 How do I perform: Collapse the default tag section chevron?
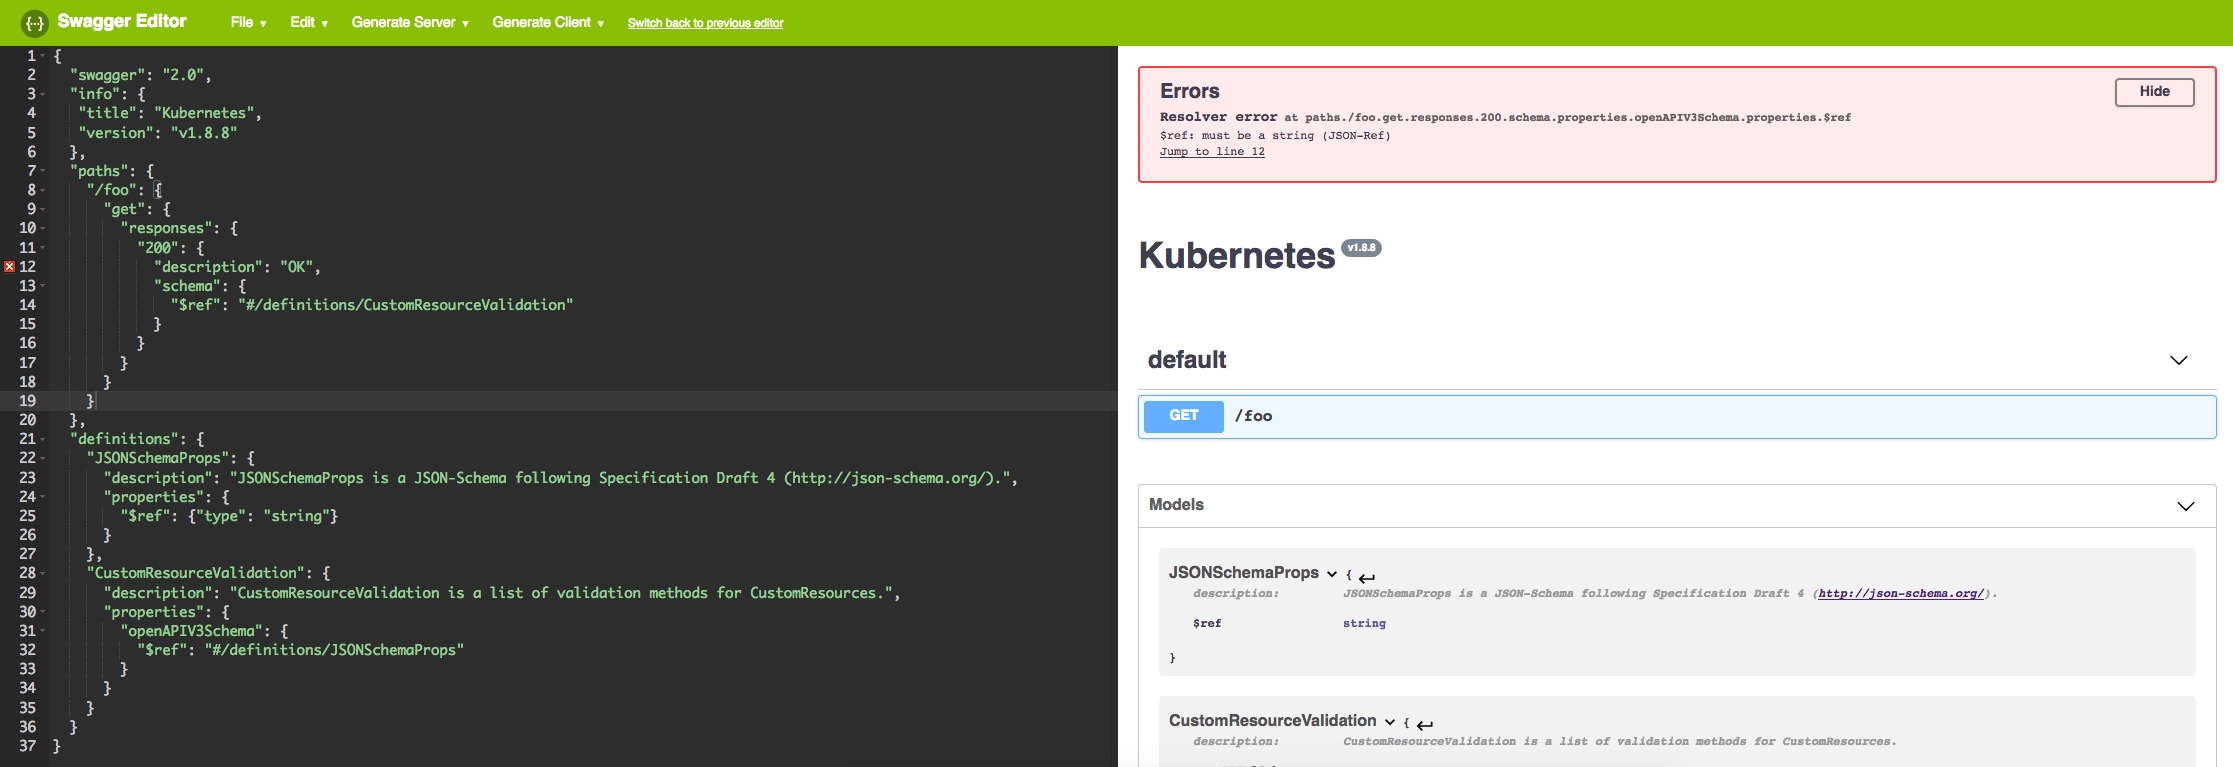click(x=2178, y=360)
